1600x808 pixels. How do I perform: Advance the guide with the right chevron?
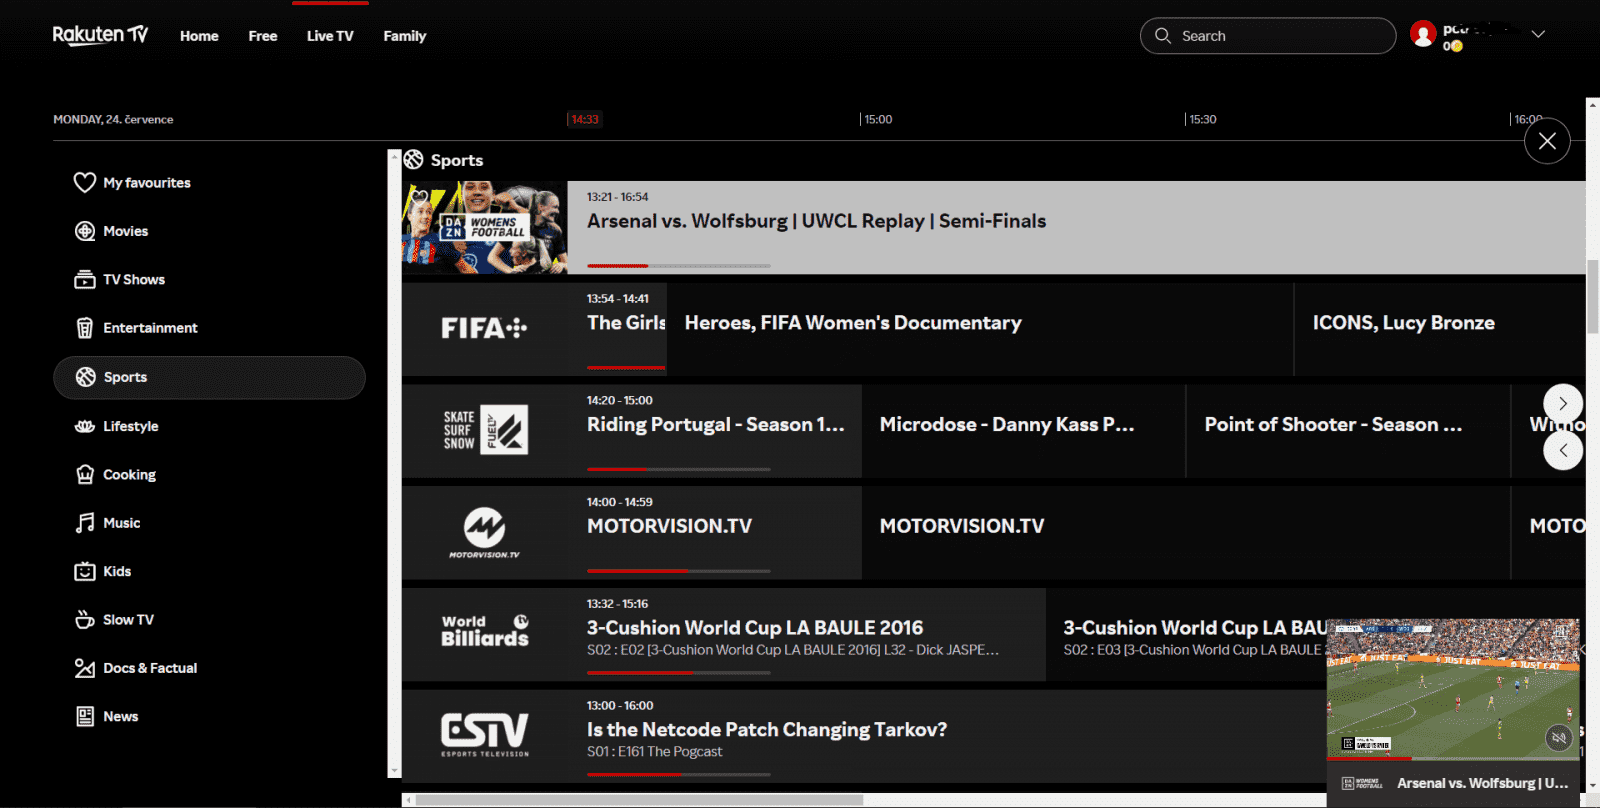(x=1563, y=404)
